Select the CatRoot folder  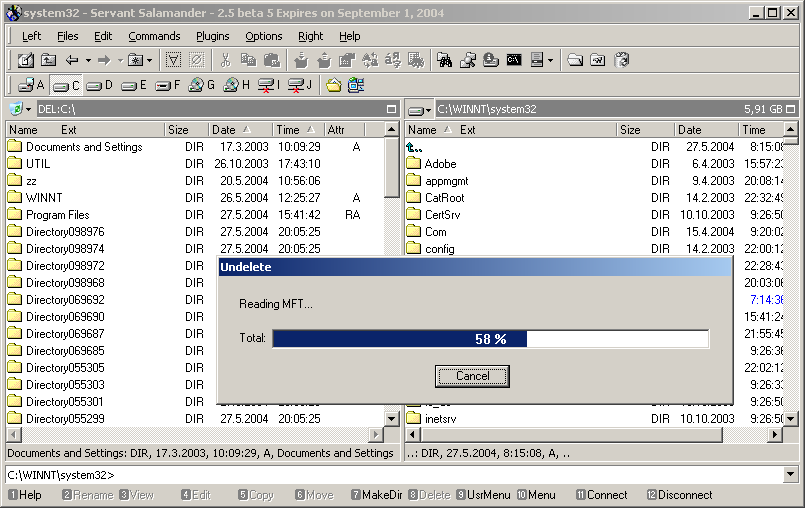point(444,198)
